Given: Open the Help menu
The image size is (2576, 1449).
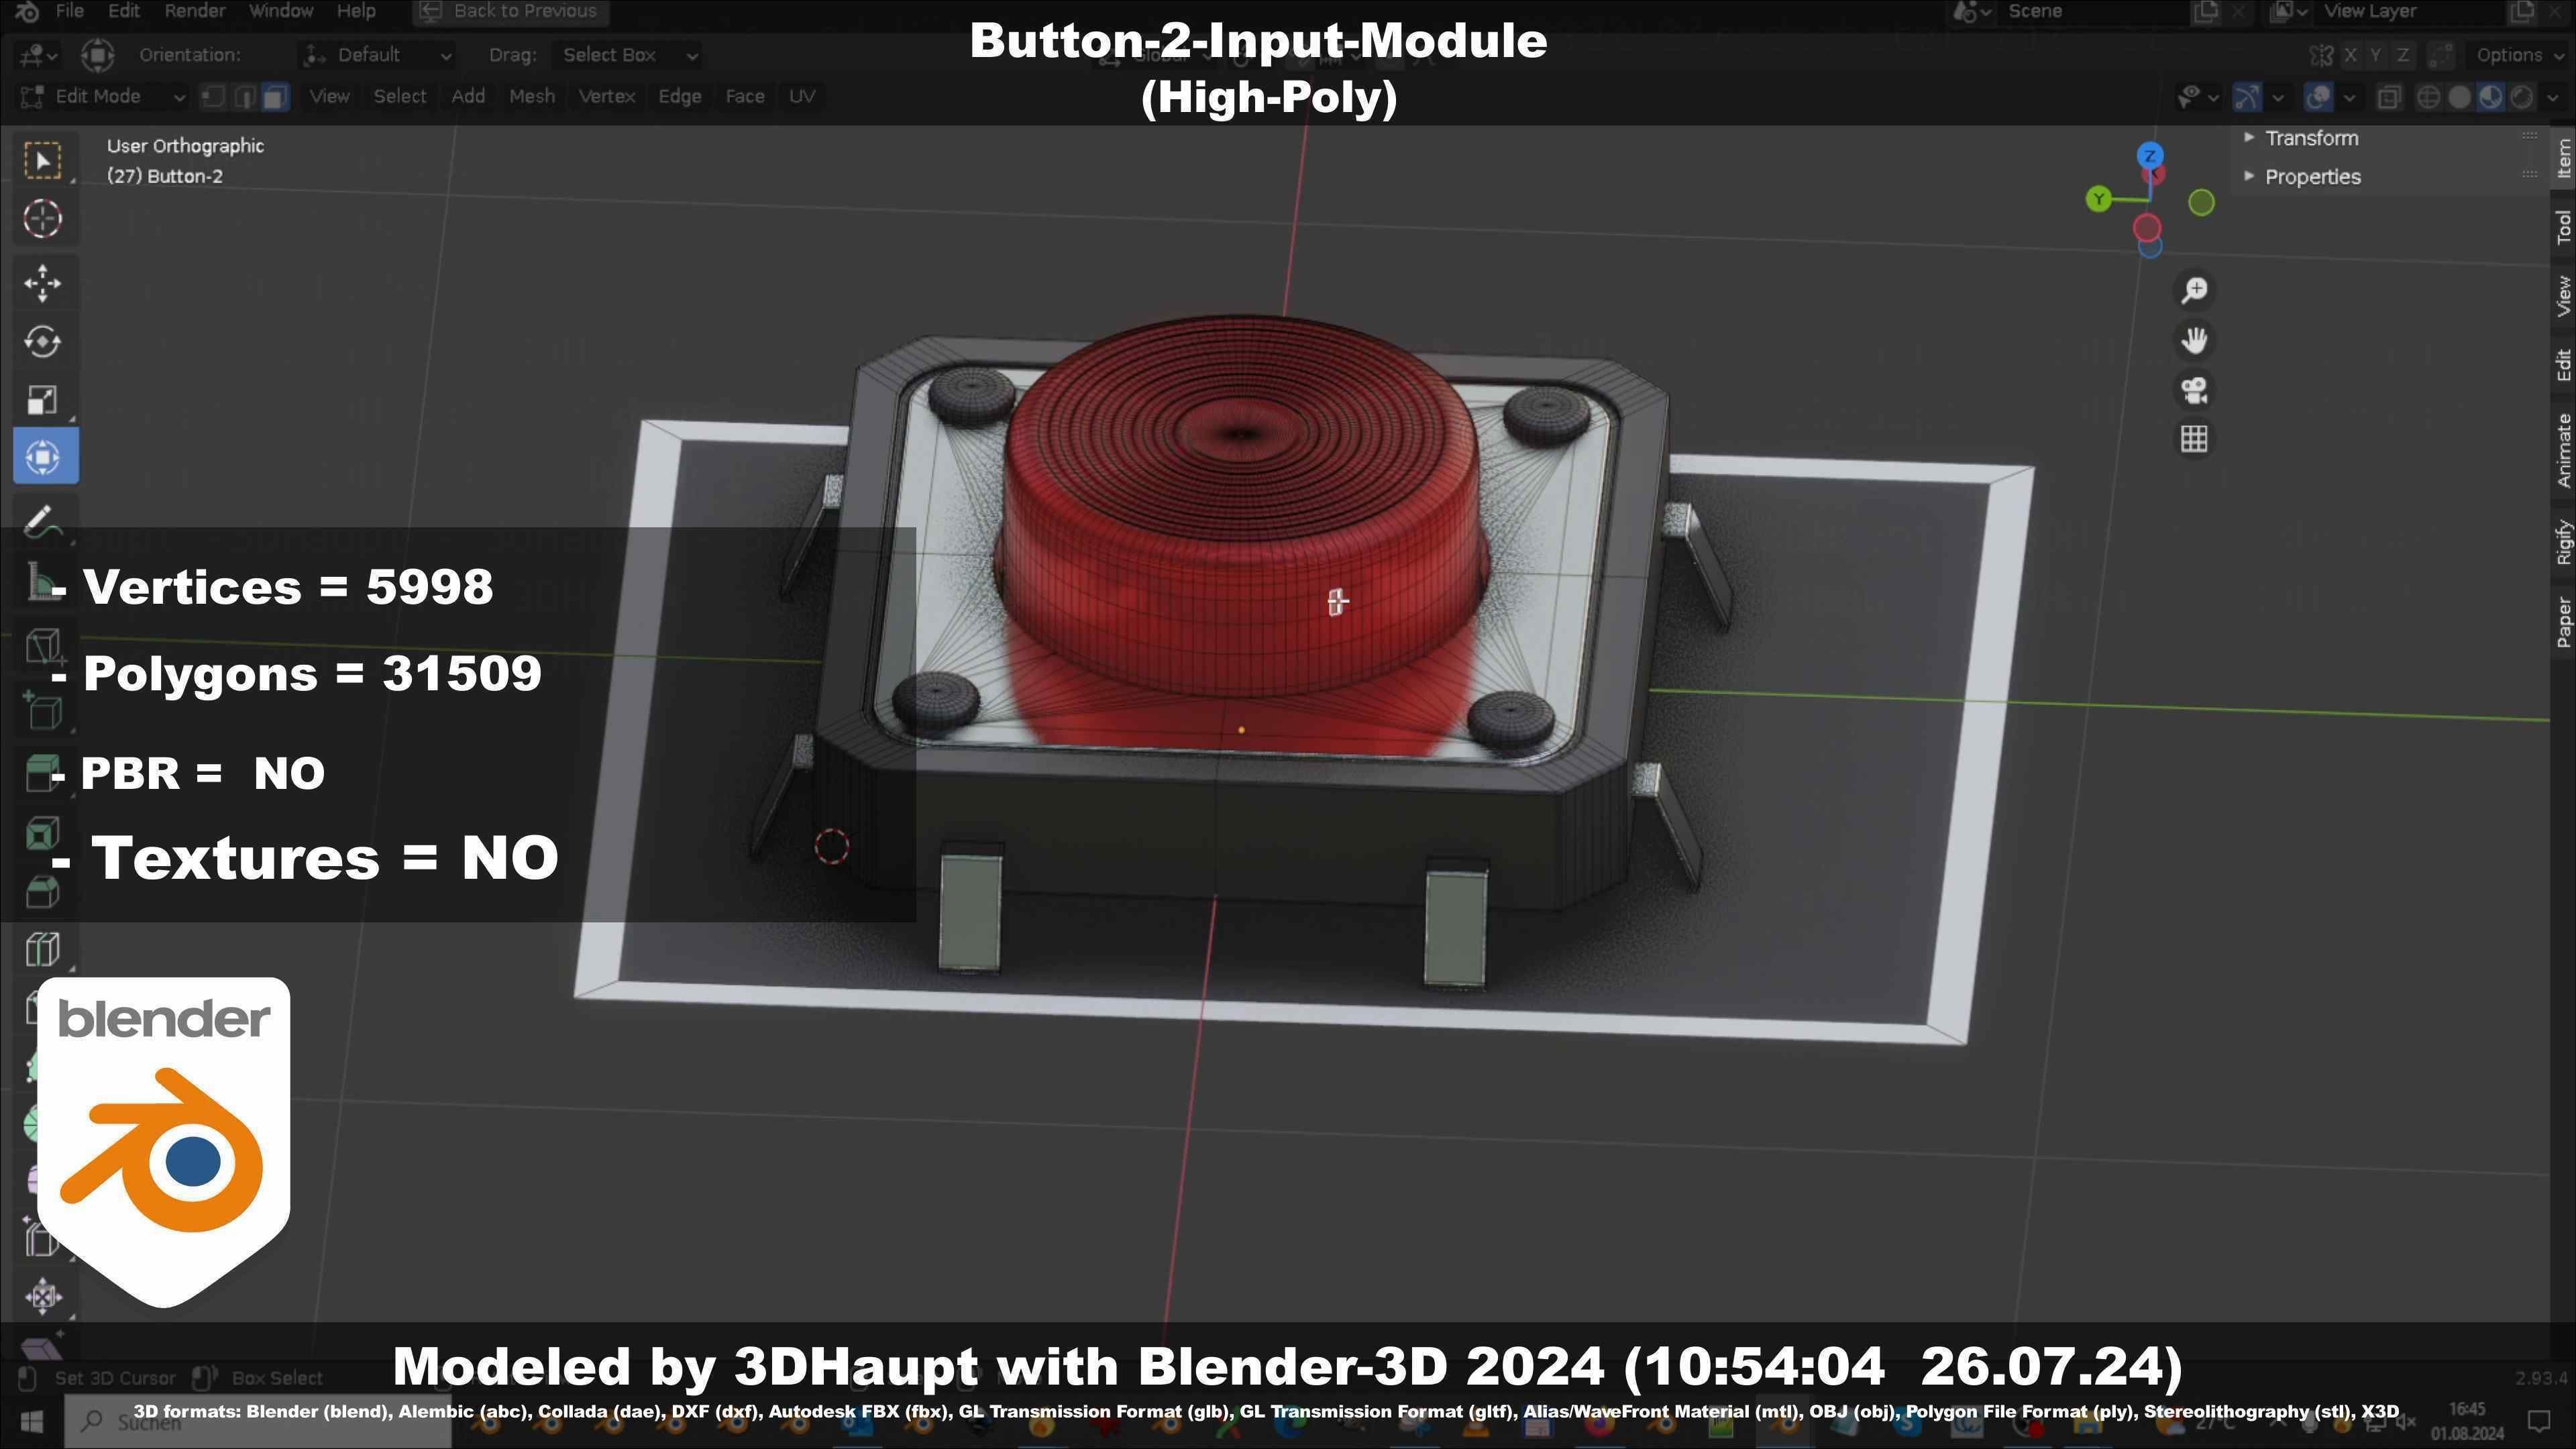Looking at the screenshot, I should 356,11.
